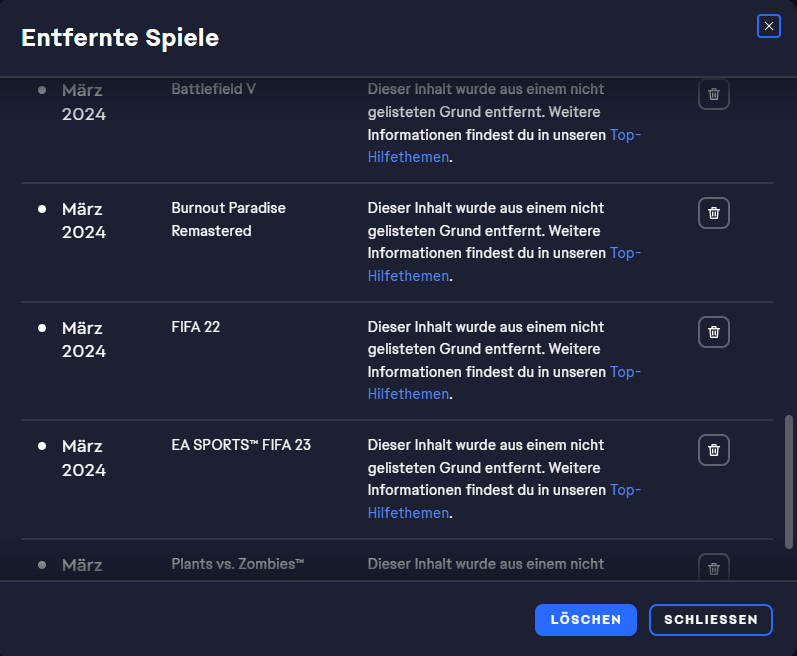Select the Burnout Paradise Remastered game title

pyautogui.click(x=228, y=219)
